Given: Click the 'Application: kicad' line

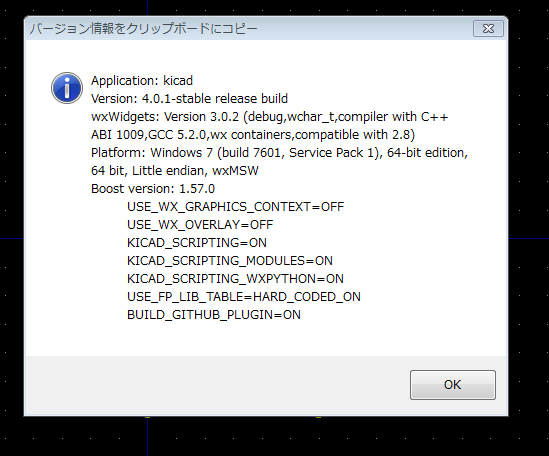Looking at the screenshot, I should coord(142,81).
